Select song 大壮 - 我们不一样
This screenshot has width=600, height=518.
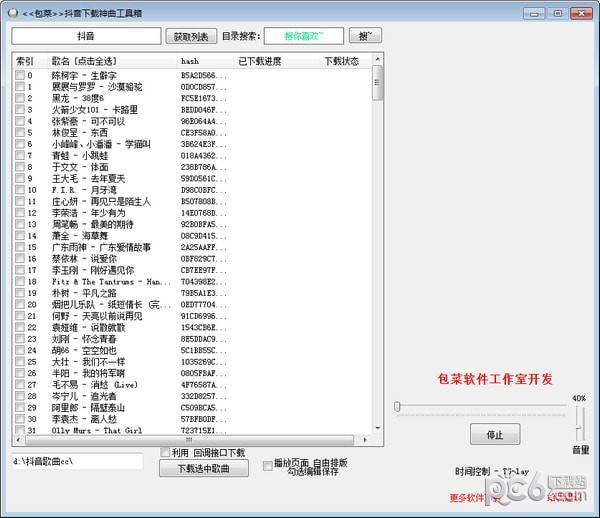pyautogui.click(x=88, y=362)
